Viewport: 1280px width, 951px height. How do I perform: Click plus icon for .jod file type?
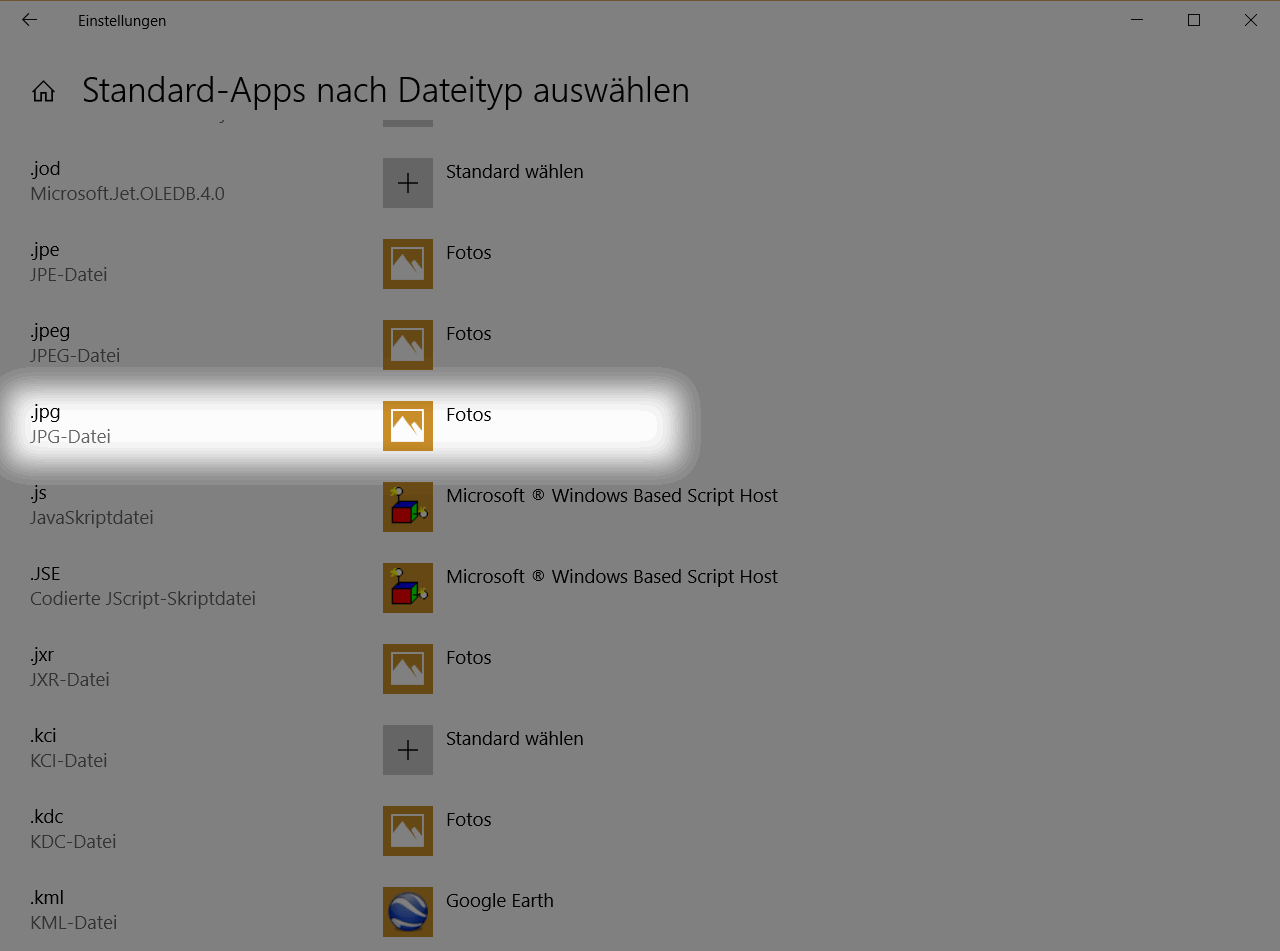point(408,183)
